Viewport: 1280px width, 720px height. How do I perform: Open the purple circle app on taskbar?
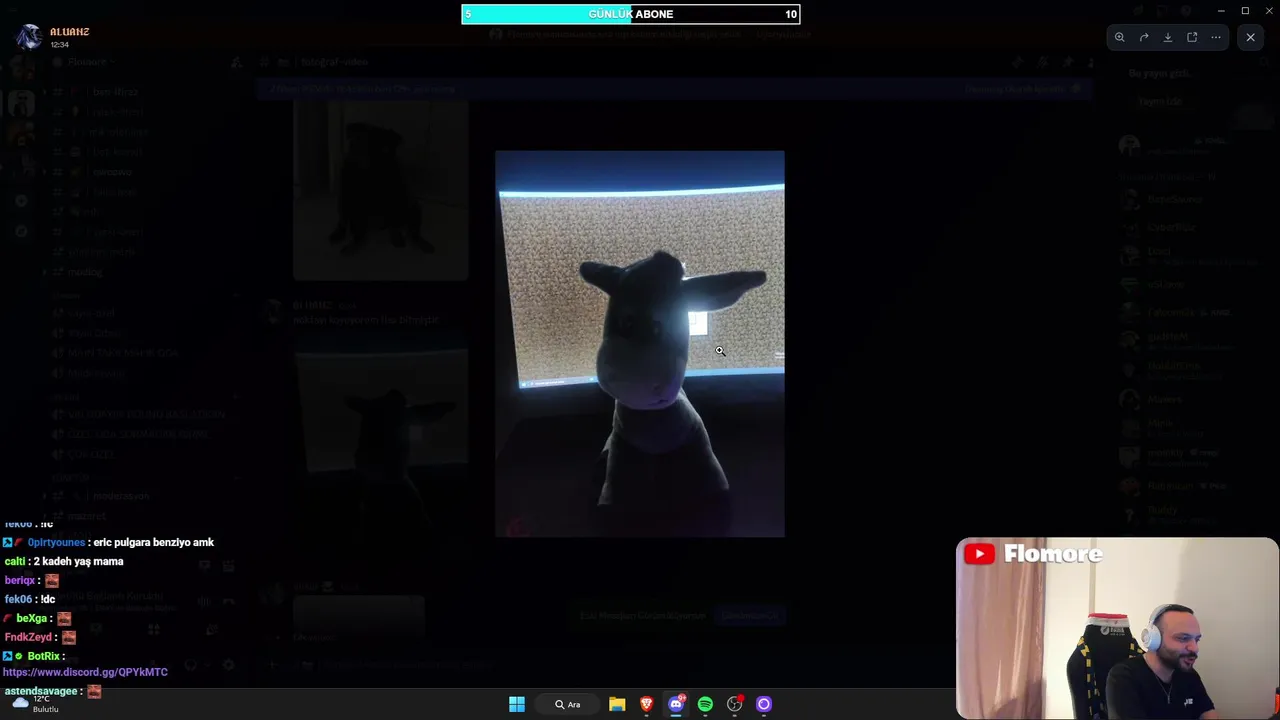764,704
